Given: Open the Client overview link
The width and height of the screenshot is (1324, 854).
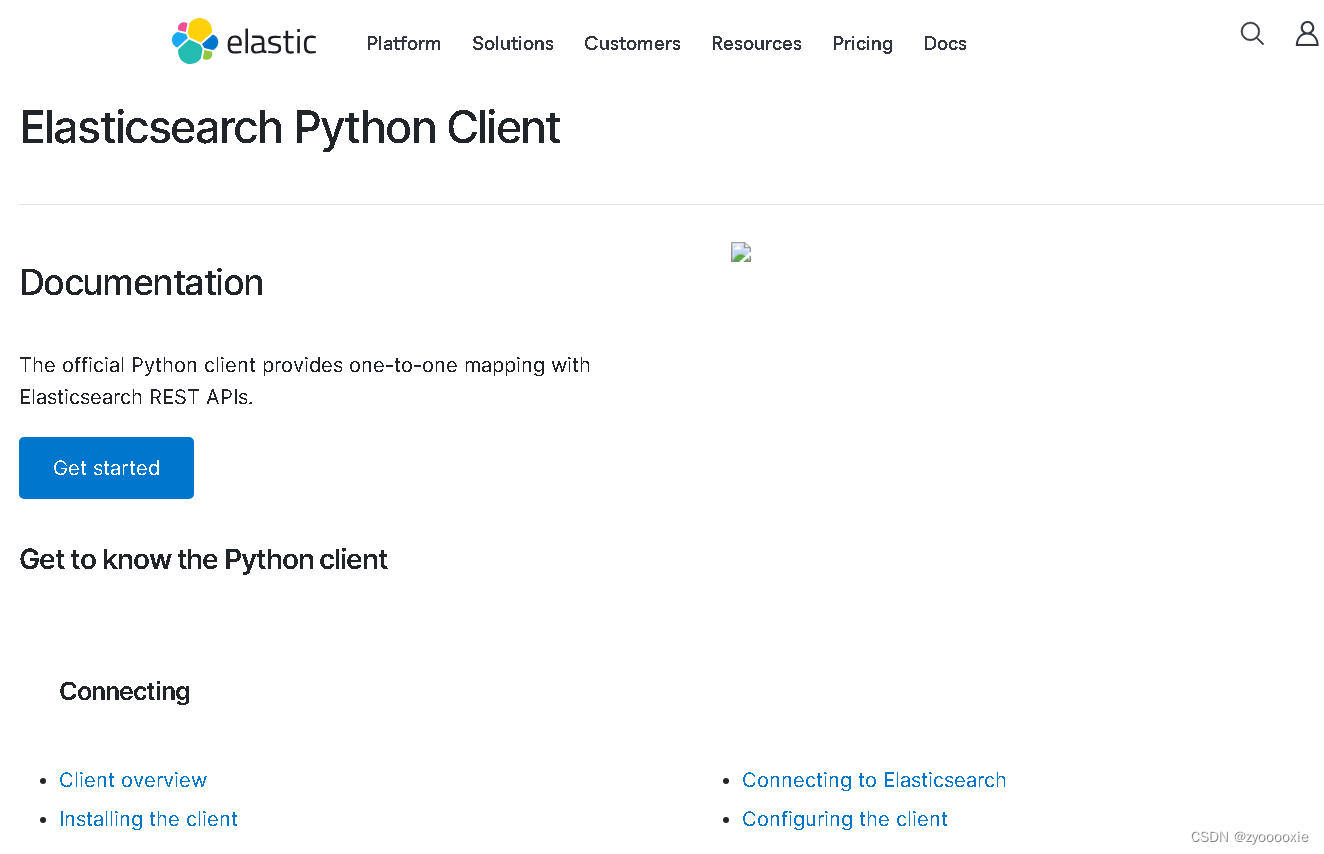Looking at the screenshot, I should (x=133, y=780).
